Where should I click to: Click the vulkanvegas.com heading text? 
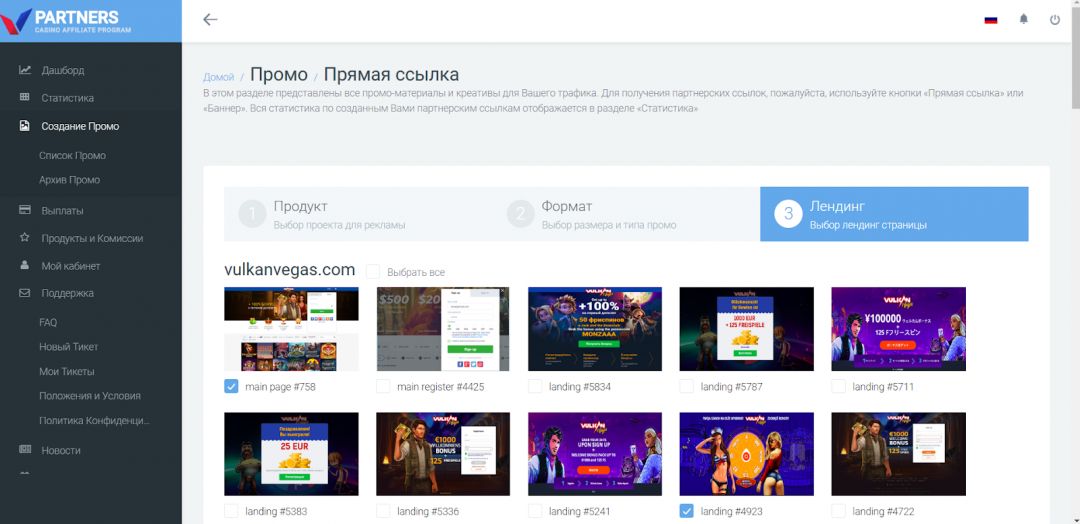coord(289,270)
